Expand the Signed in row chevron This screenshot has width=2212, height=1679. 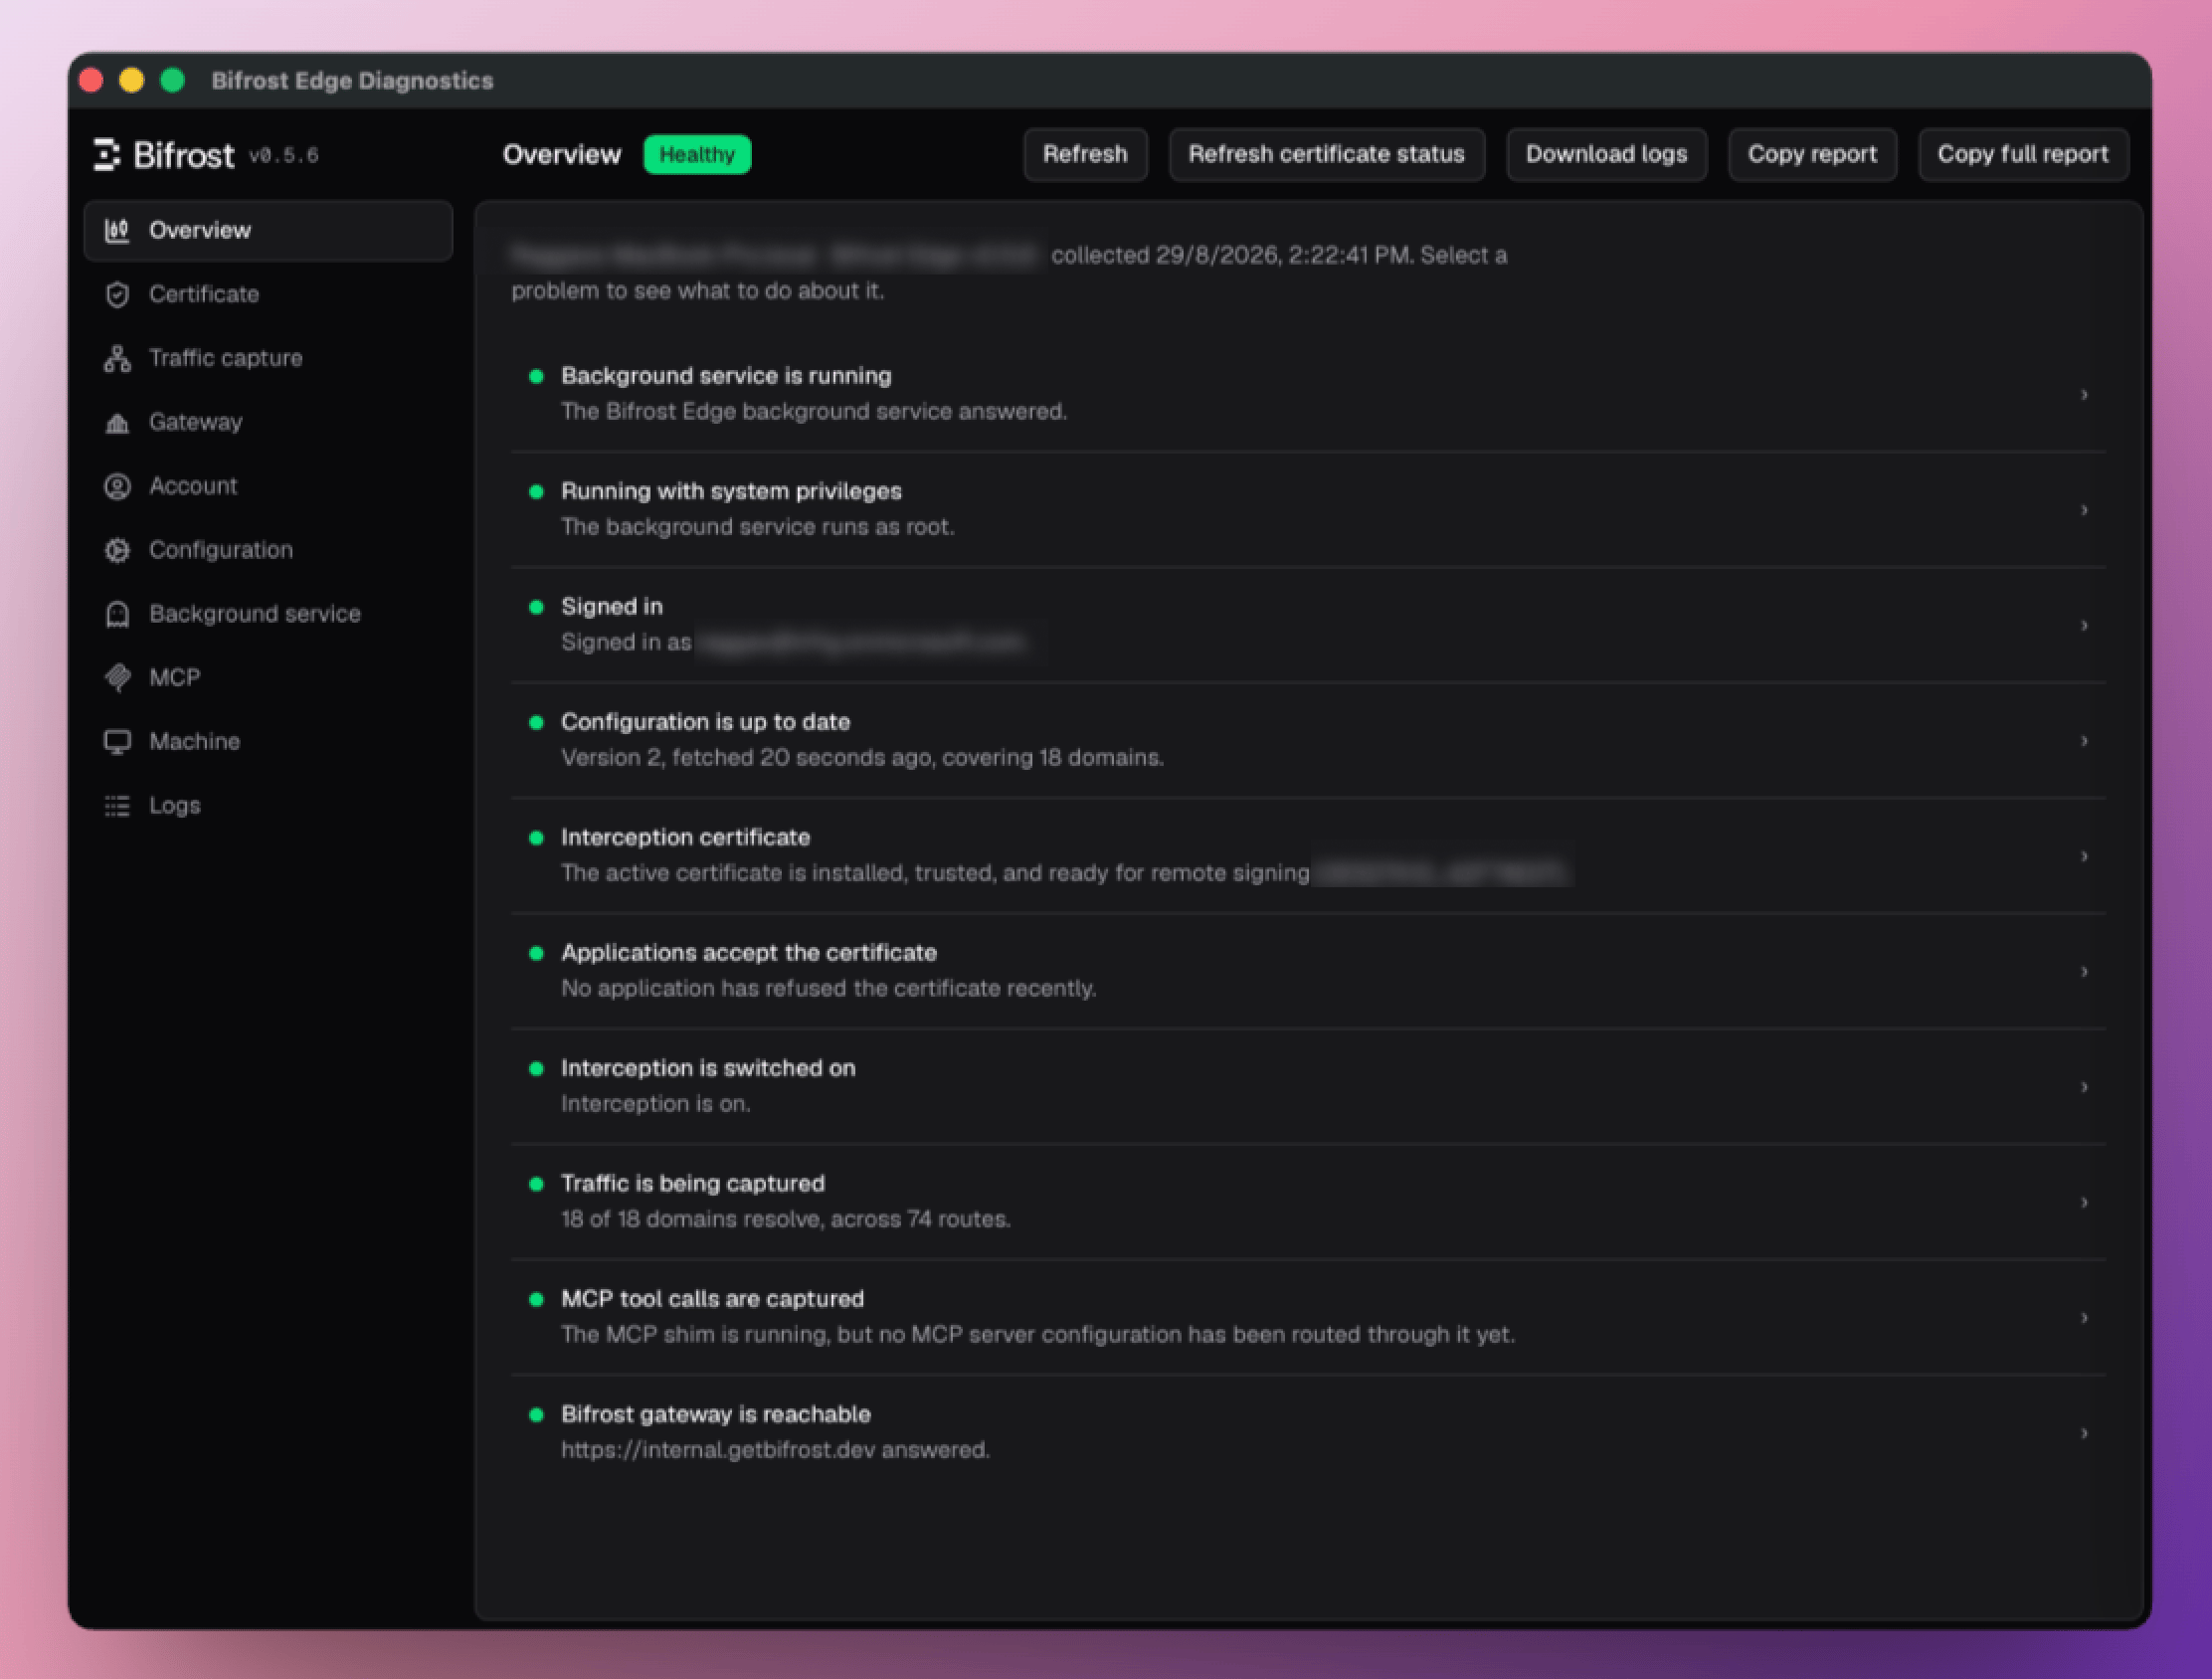point(2084,626)
